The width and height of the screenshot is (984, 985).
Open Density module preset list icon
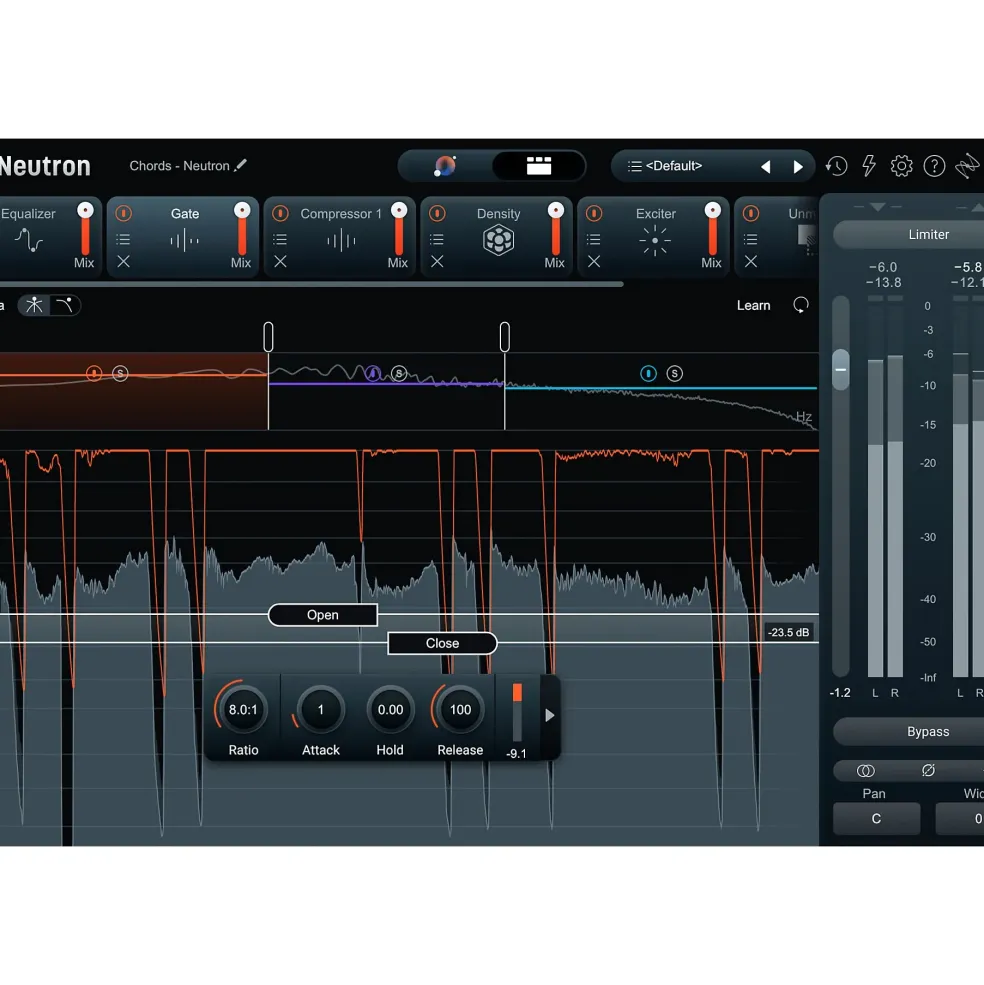tap(437, 239)
